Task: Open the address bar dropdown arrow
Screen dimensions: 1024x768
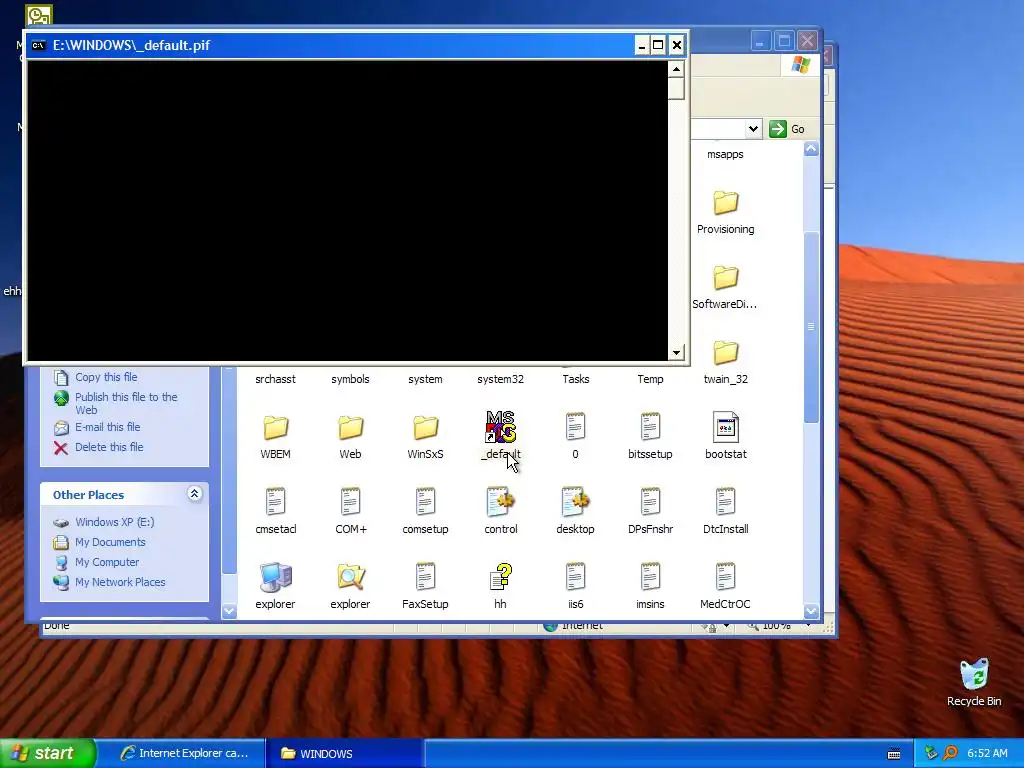Action: (x=753, y=129)
